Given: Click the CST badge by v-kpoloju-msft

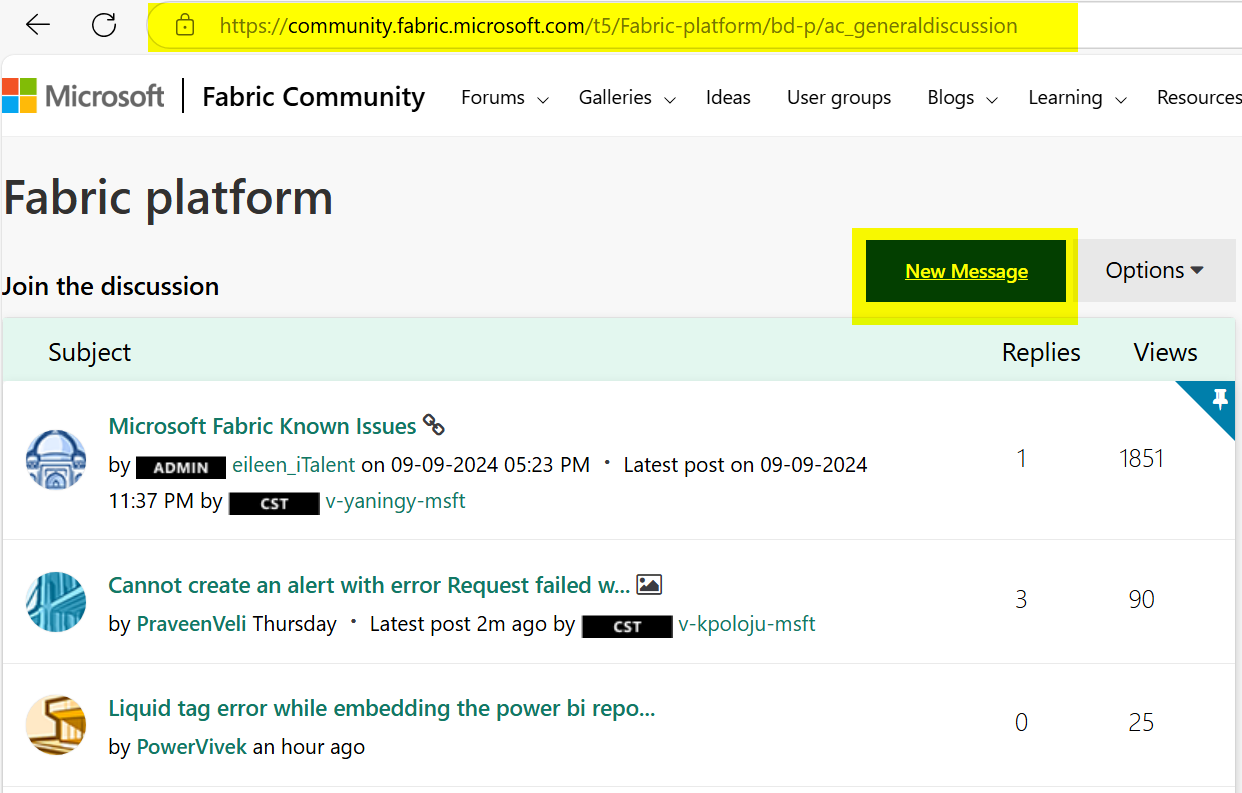Looking at the screenshot, I should 627,626.
